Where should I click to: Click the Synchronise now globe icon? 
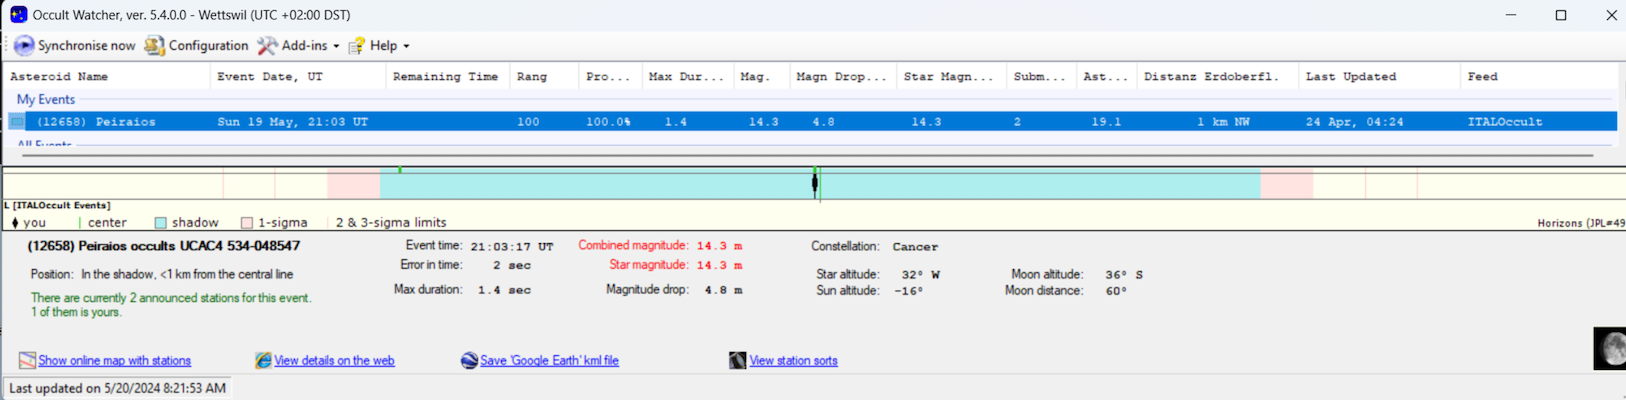coord(24,46)
